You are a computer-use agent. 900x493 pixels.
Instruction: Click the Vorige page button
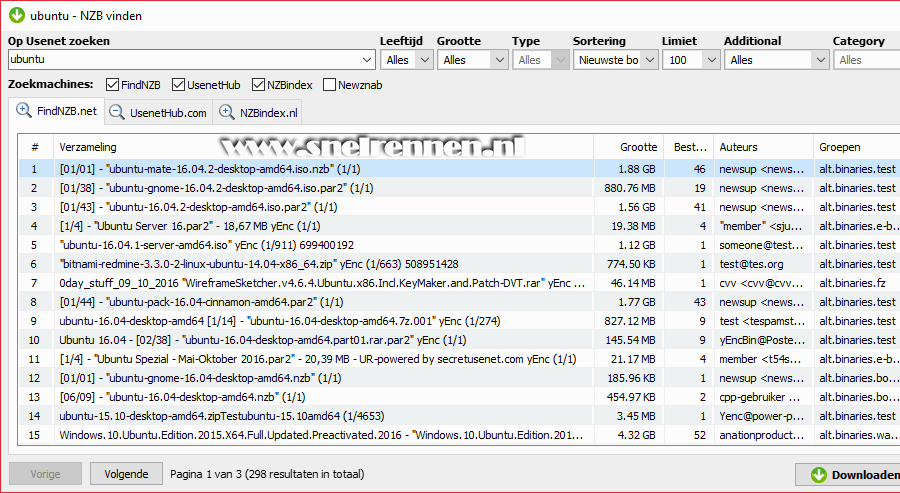click(x=45, y=474)
